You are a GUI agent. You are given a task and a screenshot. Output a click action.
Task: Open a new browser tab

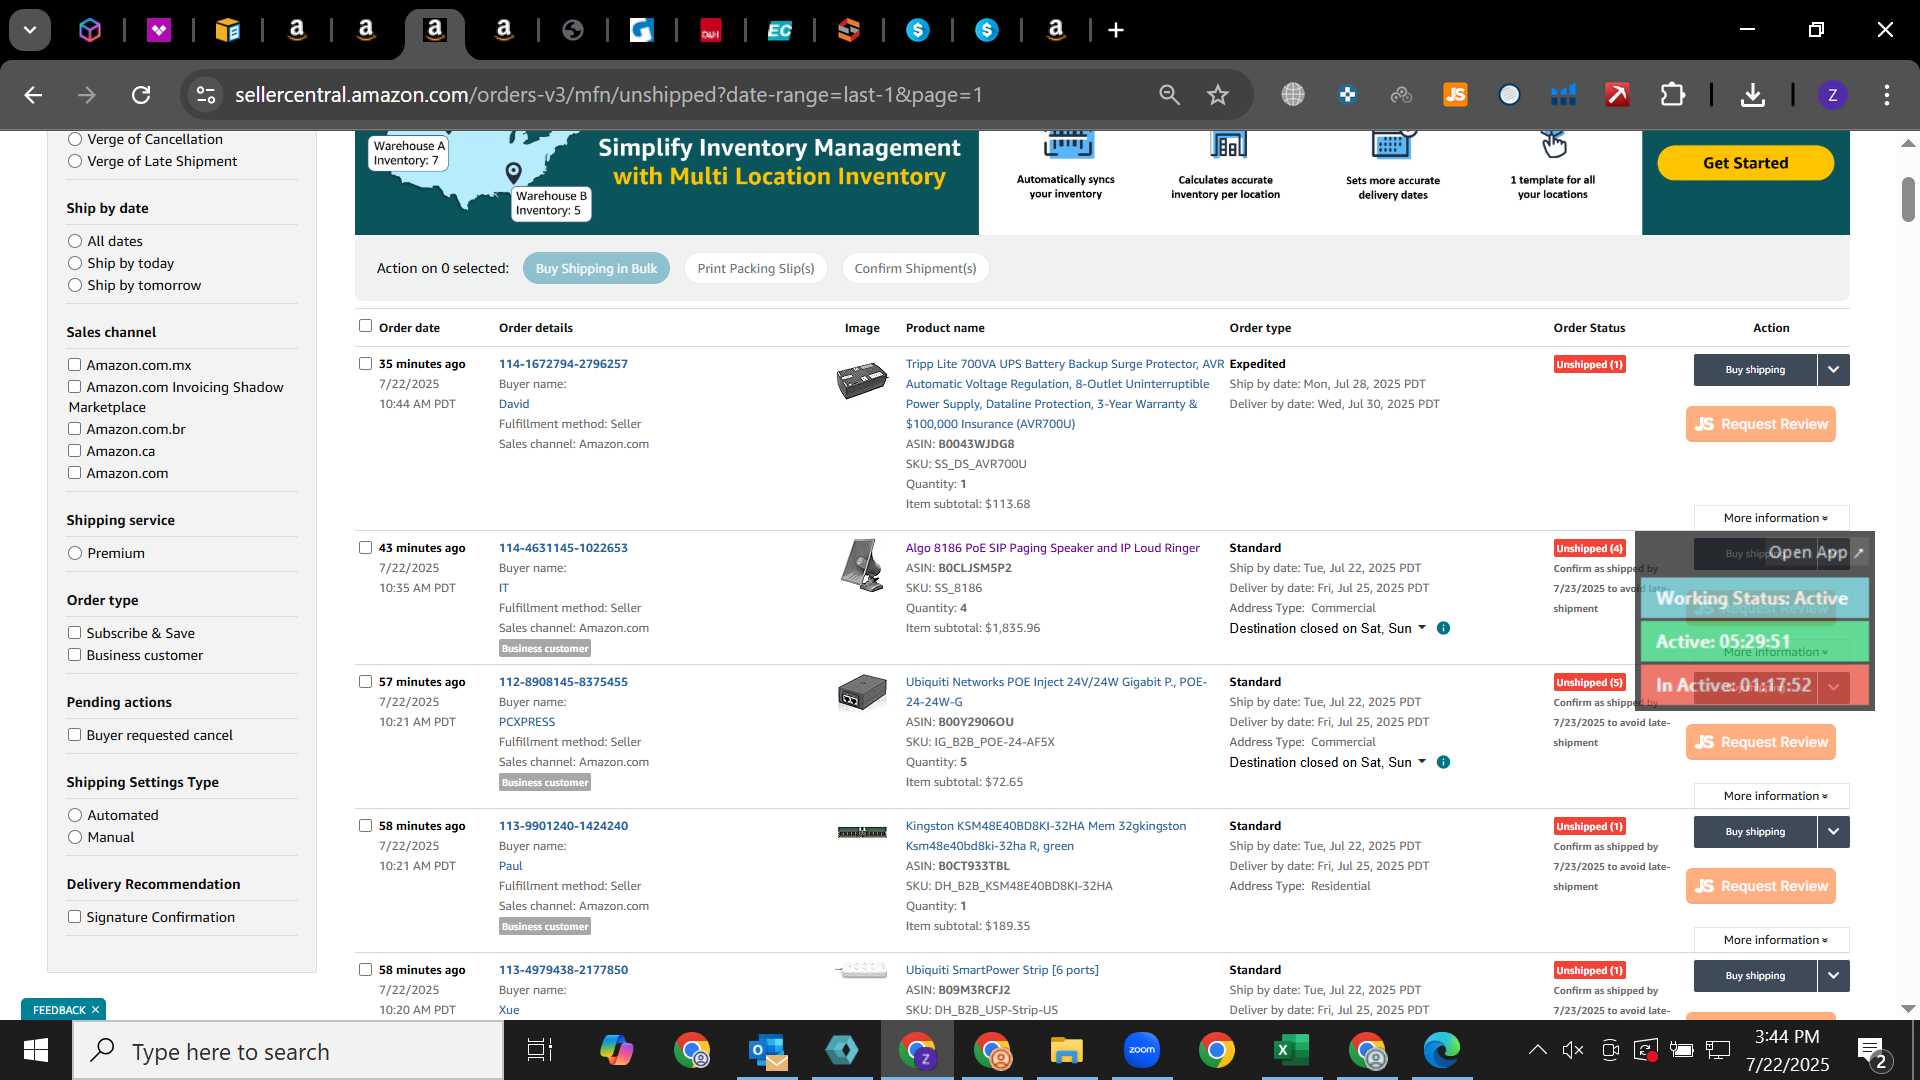tap(1116, 31)
